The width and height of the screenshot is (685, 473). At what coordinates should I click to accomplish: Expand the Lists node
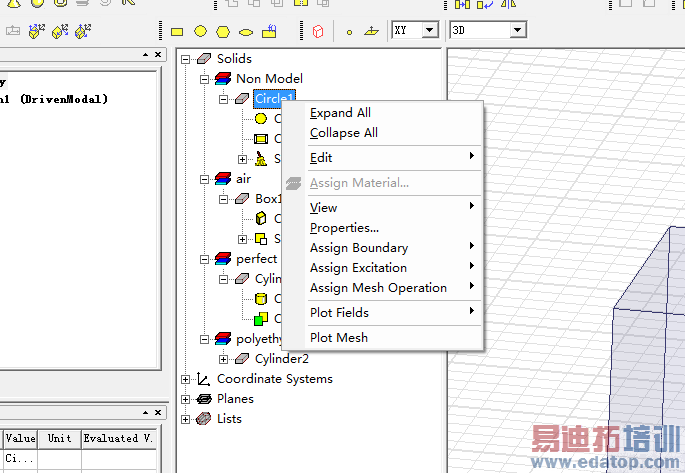(185, 419)
